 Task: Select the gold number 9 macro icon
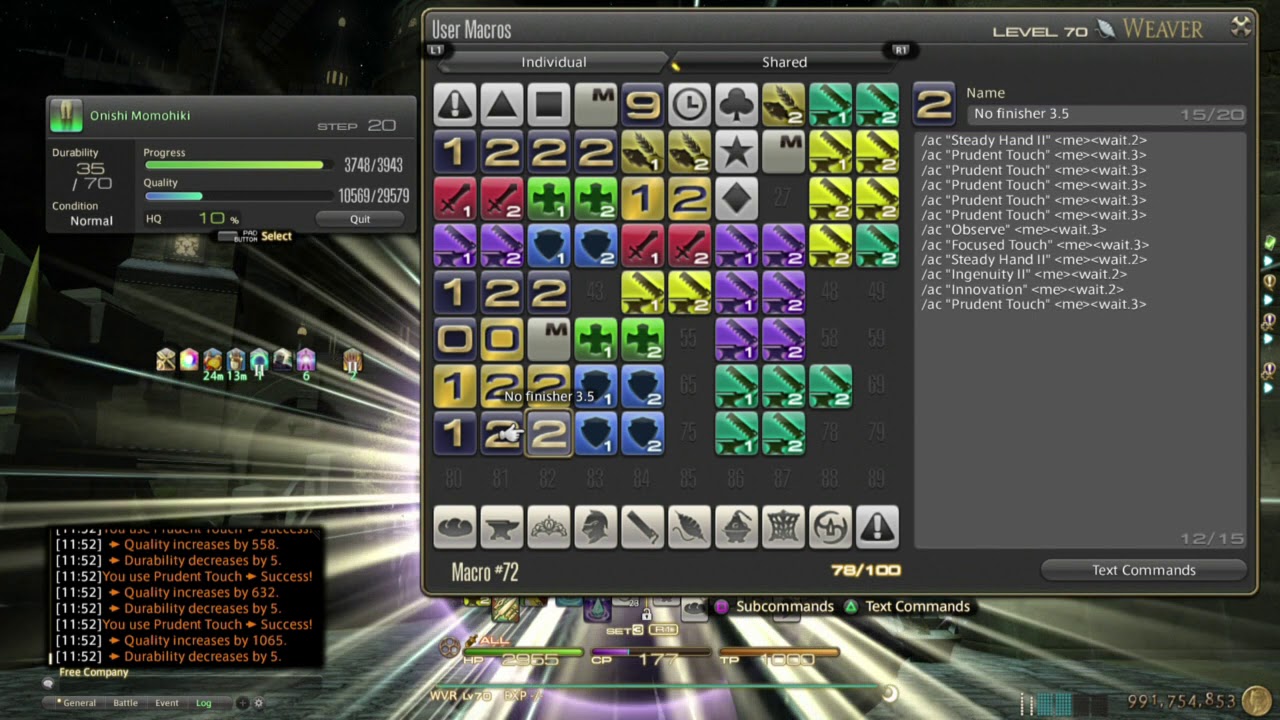point(643,104)
